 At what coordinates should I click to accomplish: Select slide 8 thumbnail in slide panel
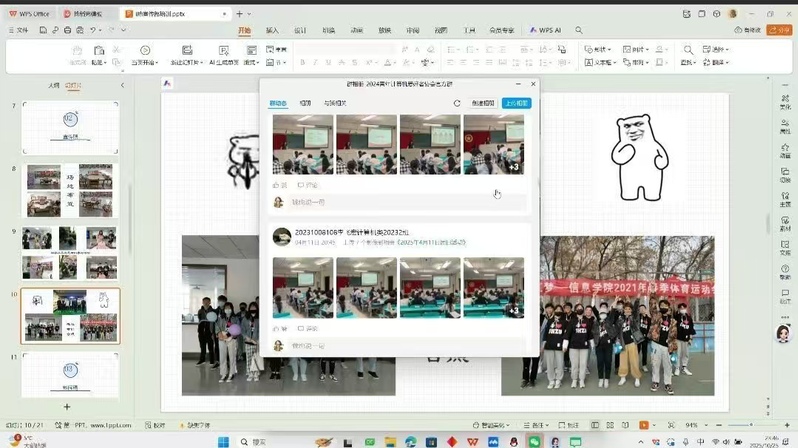(x=70, y=191)
